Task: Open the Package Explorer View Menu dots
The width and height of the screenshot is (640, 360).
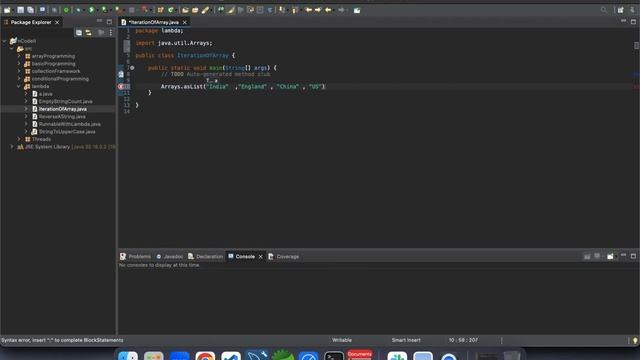Action: click(111, 33)
